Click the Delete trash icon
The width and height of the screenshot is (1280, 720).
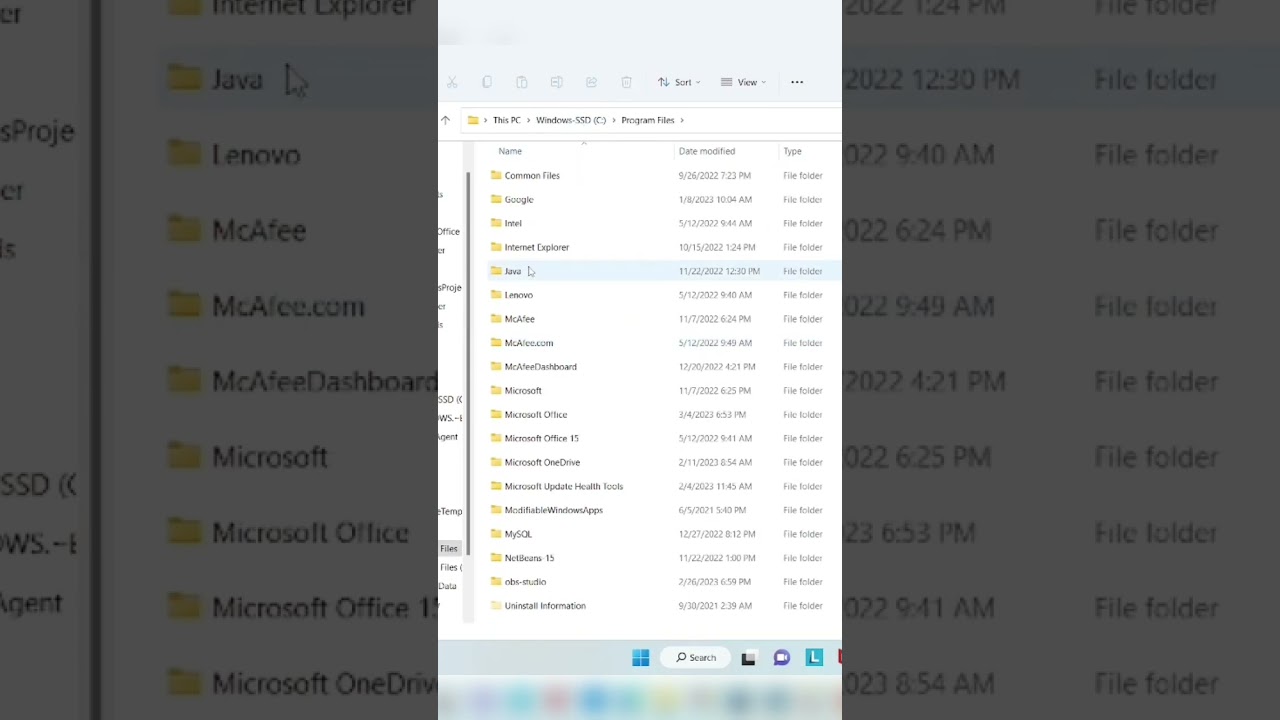click(x=626, y=82)
